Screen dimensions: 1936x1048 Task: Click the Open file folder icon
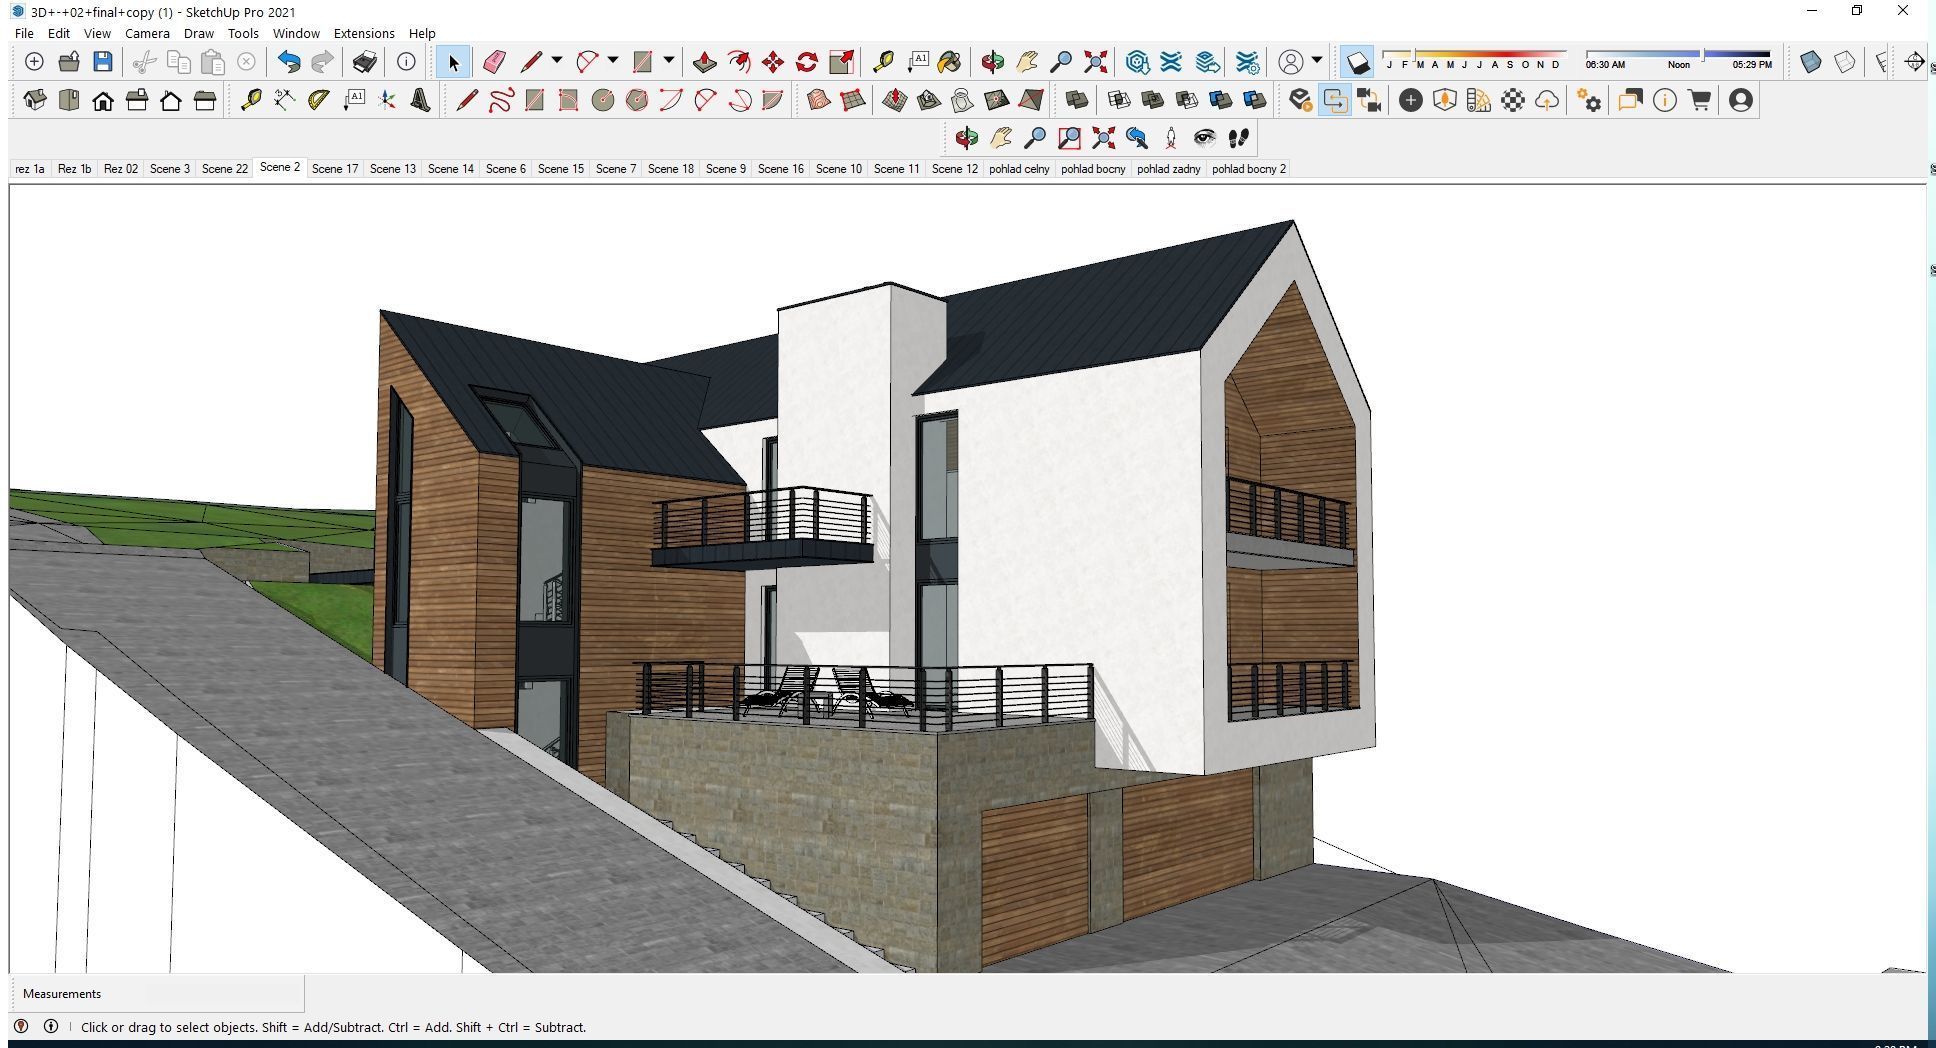(68, 62)
